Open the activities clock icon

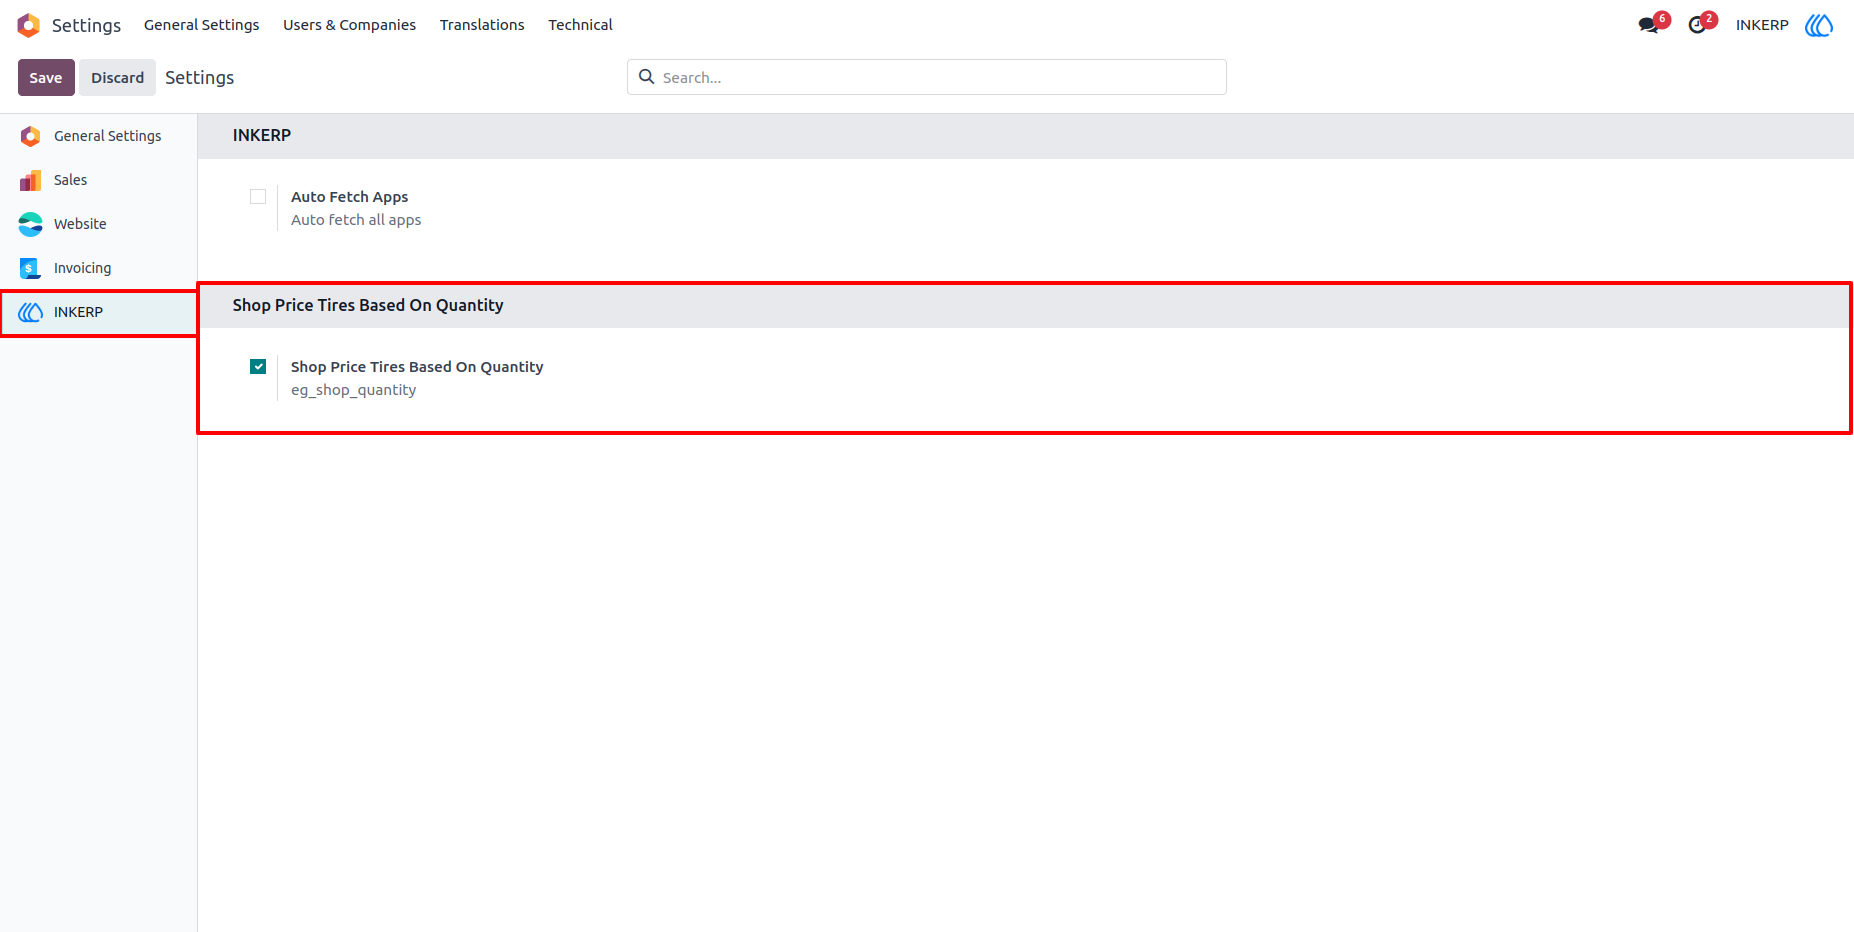tap(1697, 25)
